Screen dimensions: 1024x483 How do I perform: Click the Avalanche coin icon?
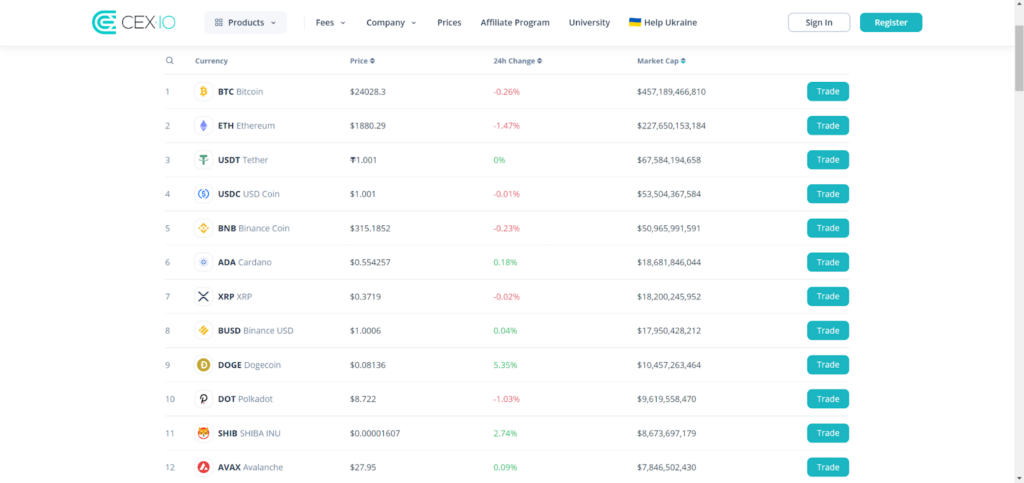coord(203,467)
